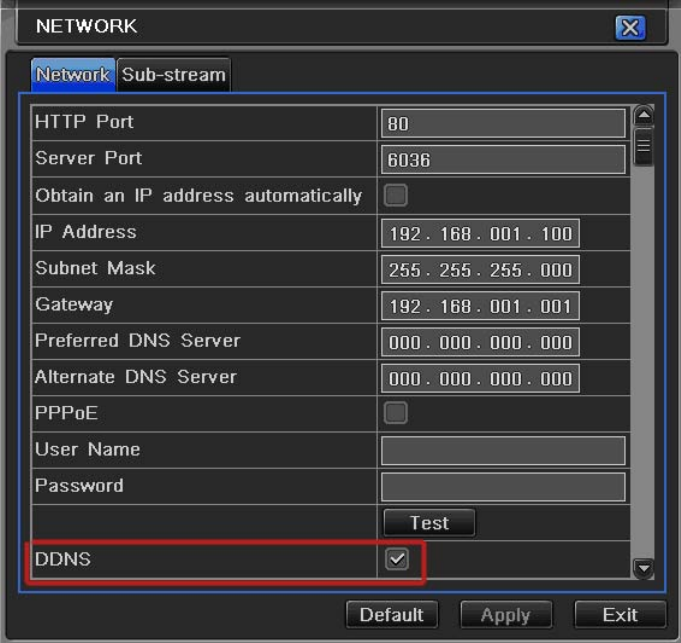This screenshot has height=643, width=681.
Task: Click the scroll up arrow
Action: pyautogui.click(x=644, y=115)
